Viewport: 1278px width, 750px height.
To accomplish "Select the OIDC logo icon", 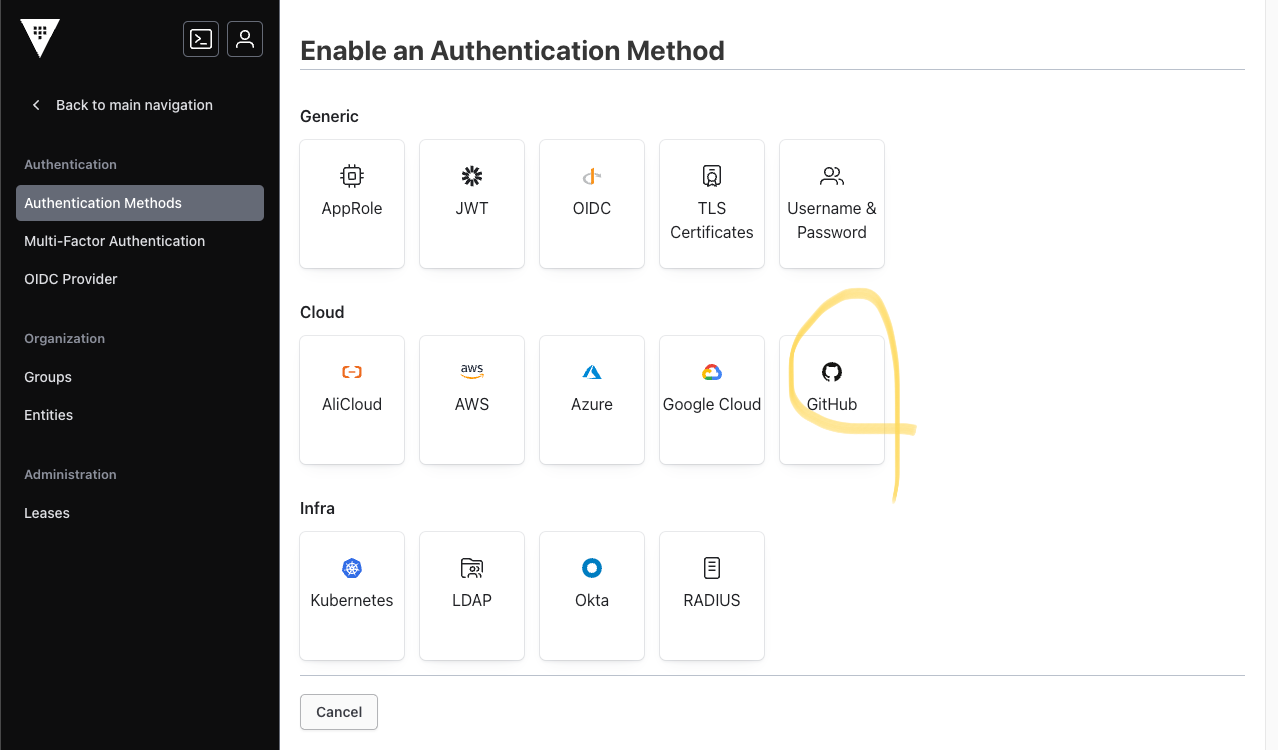I will pyautogui.click(x=592, y=176).
